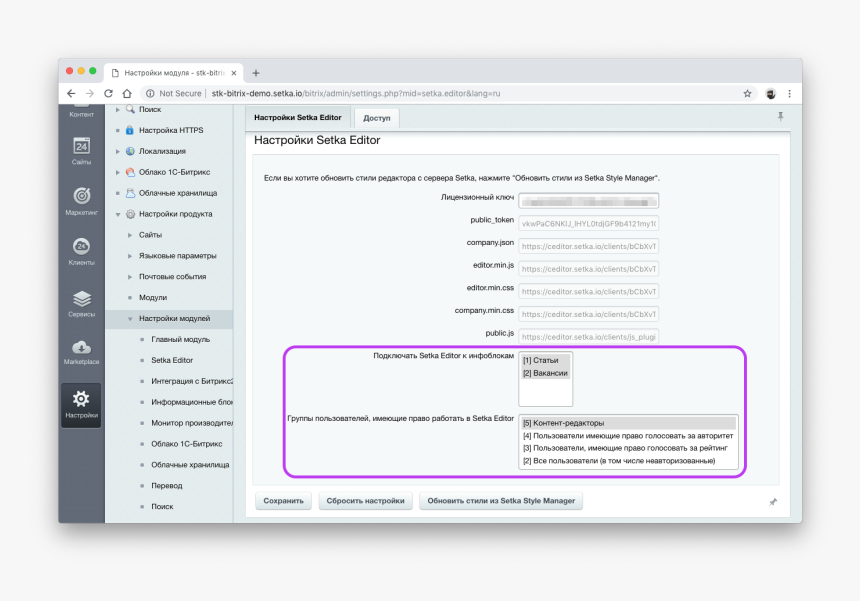Open the Сайты sidebar section icon
The width and height of the screenshot is (860, 601).
[82, 147]
